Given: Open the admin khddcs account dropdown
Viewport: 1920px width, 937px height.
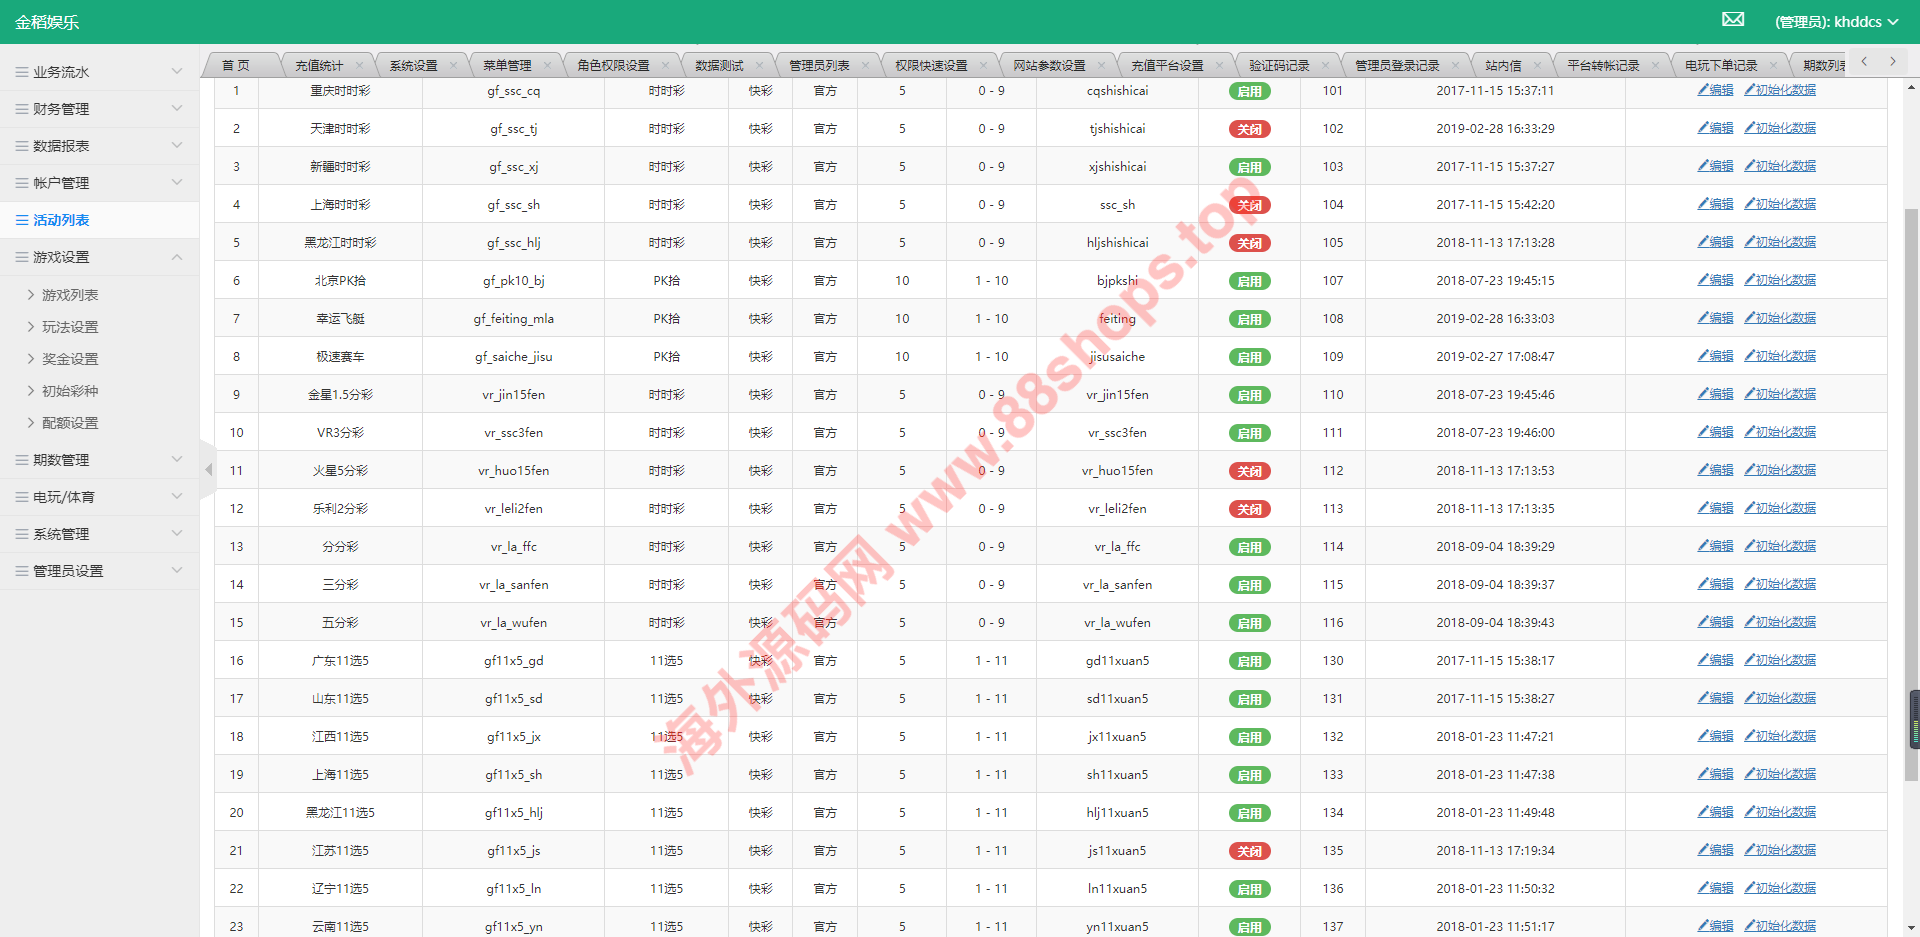Looking at the screenshot, I should 1836,22.
